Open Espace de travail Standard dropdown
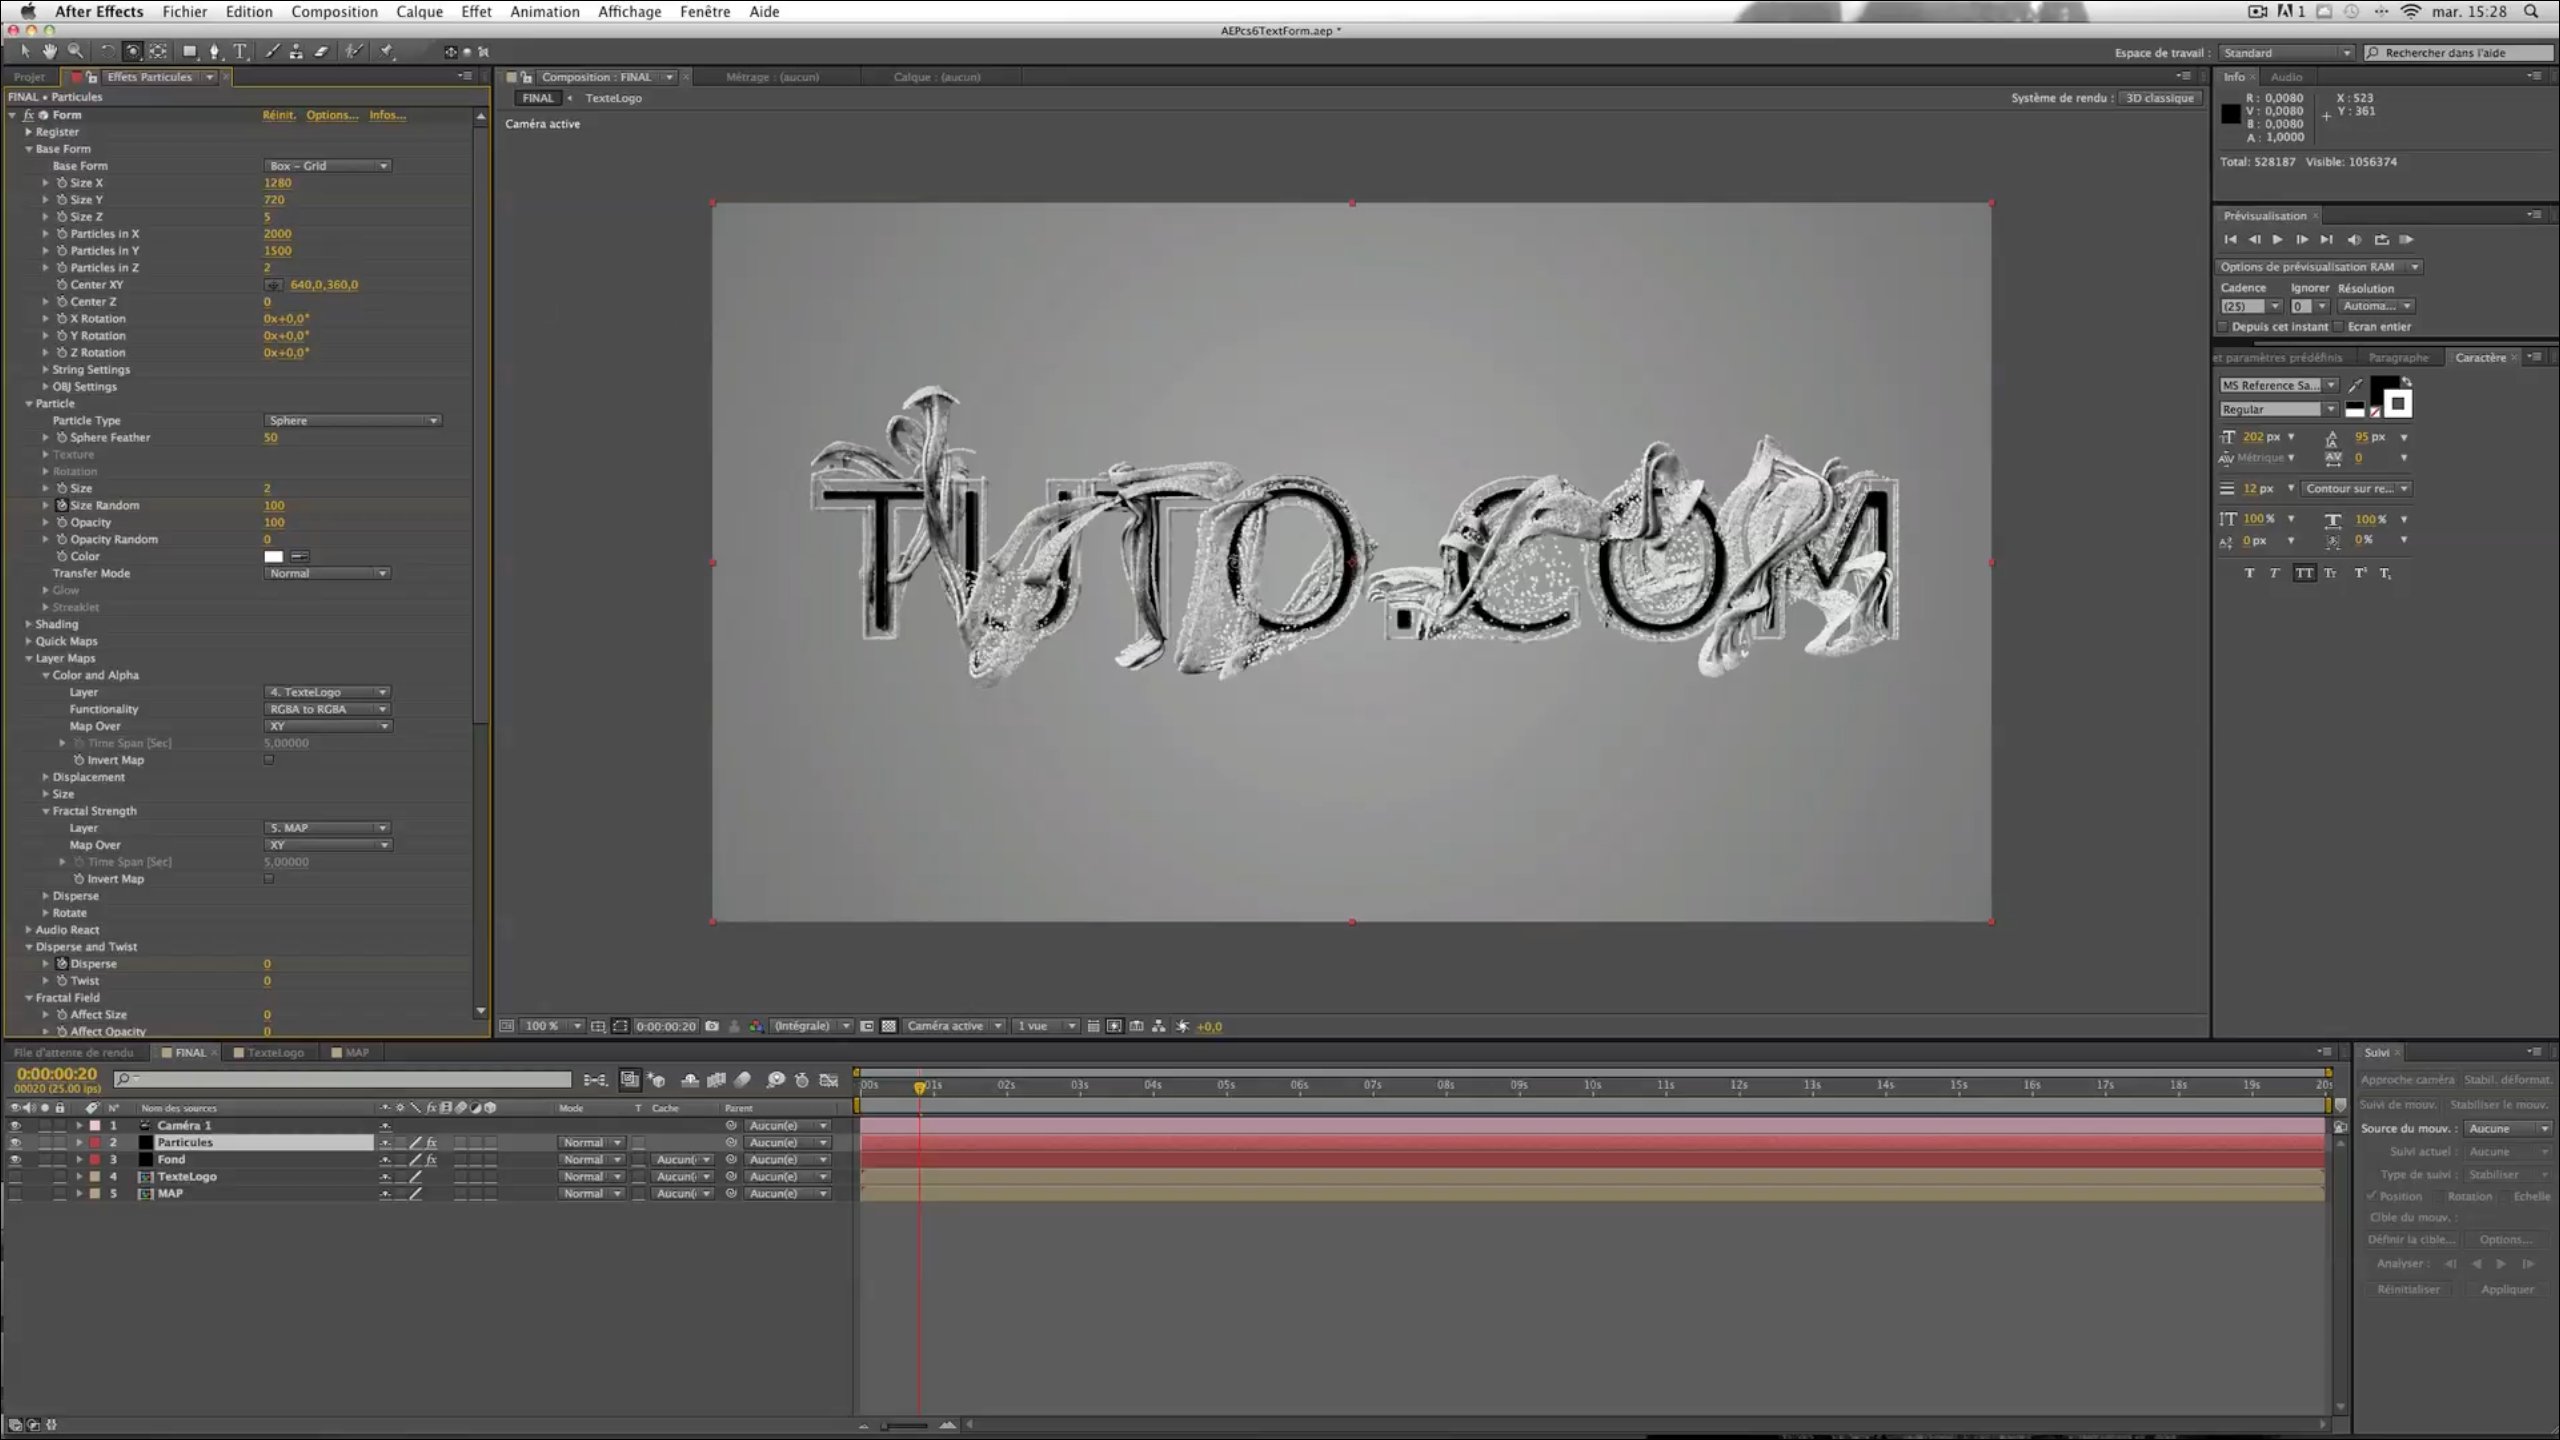 pos(2287,53)
